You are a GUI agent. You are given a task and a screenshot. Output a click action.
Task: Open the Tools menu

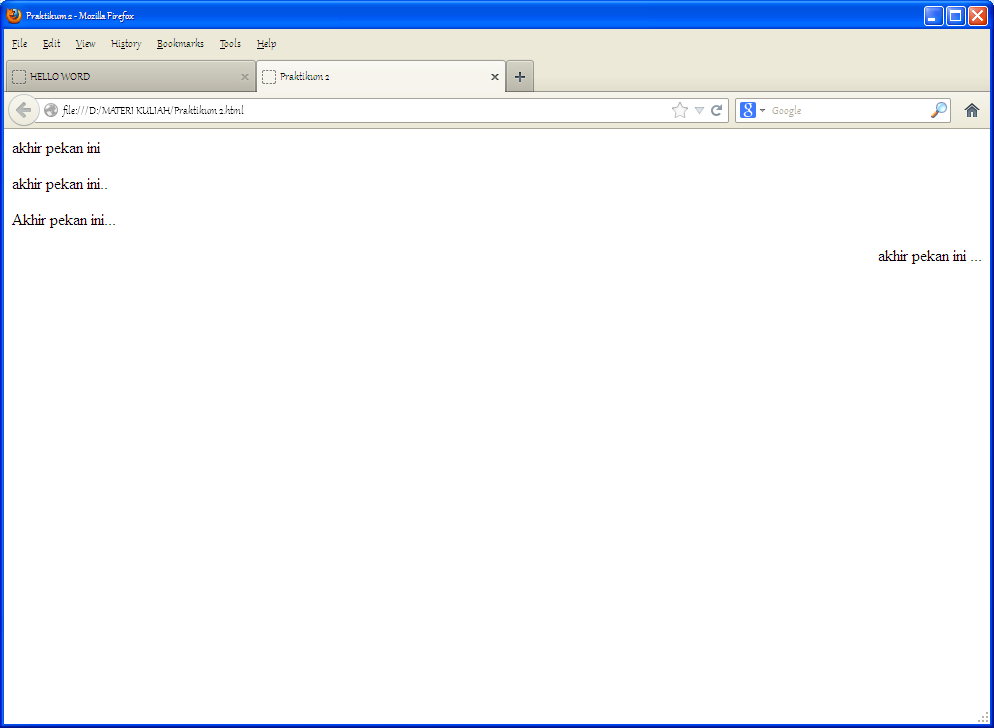[230, 44]
